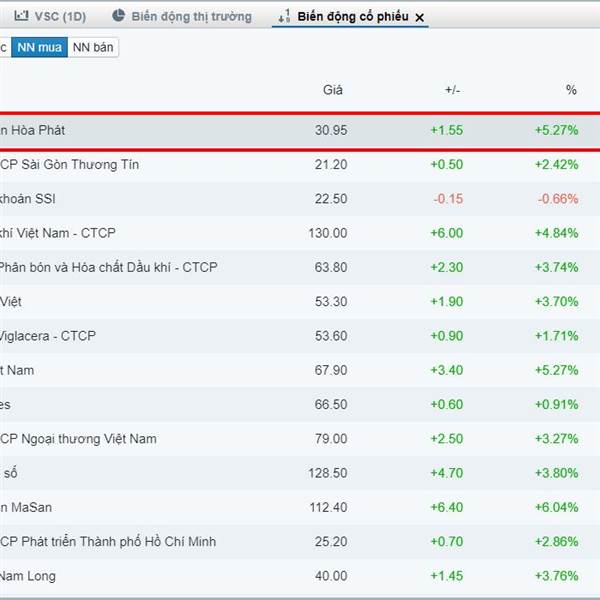This screenshot has width=600, height=600.
Task: Open the VSC (1D) chart tab
Action: click(x=50, y=16)
